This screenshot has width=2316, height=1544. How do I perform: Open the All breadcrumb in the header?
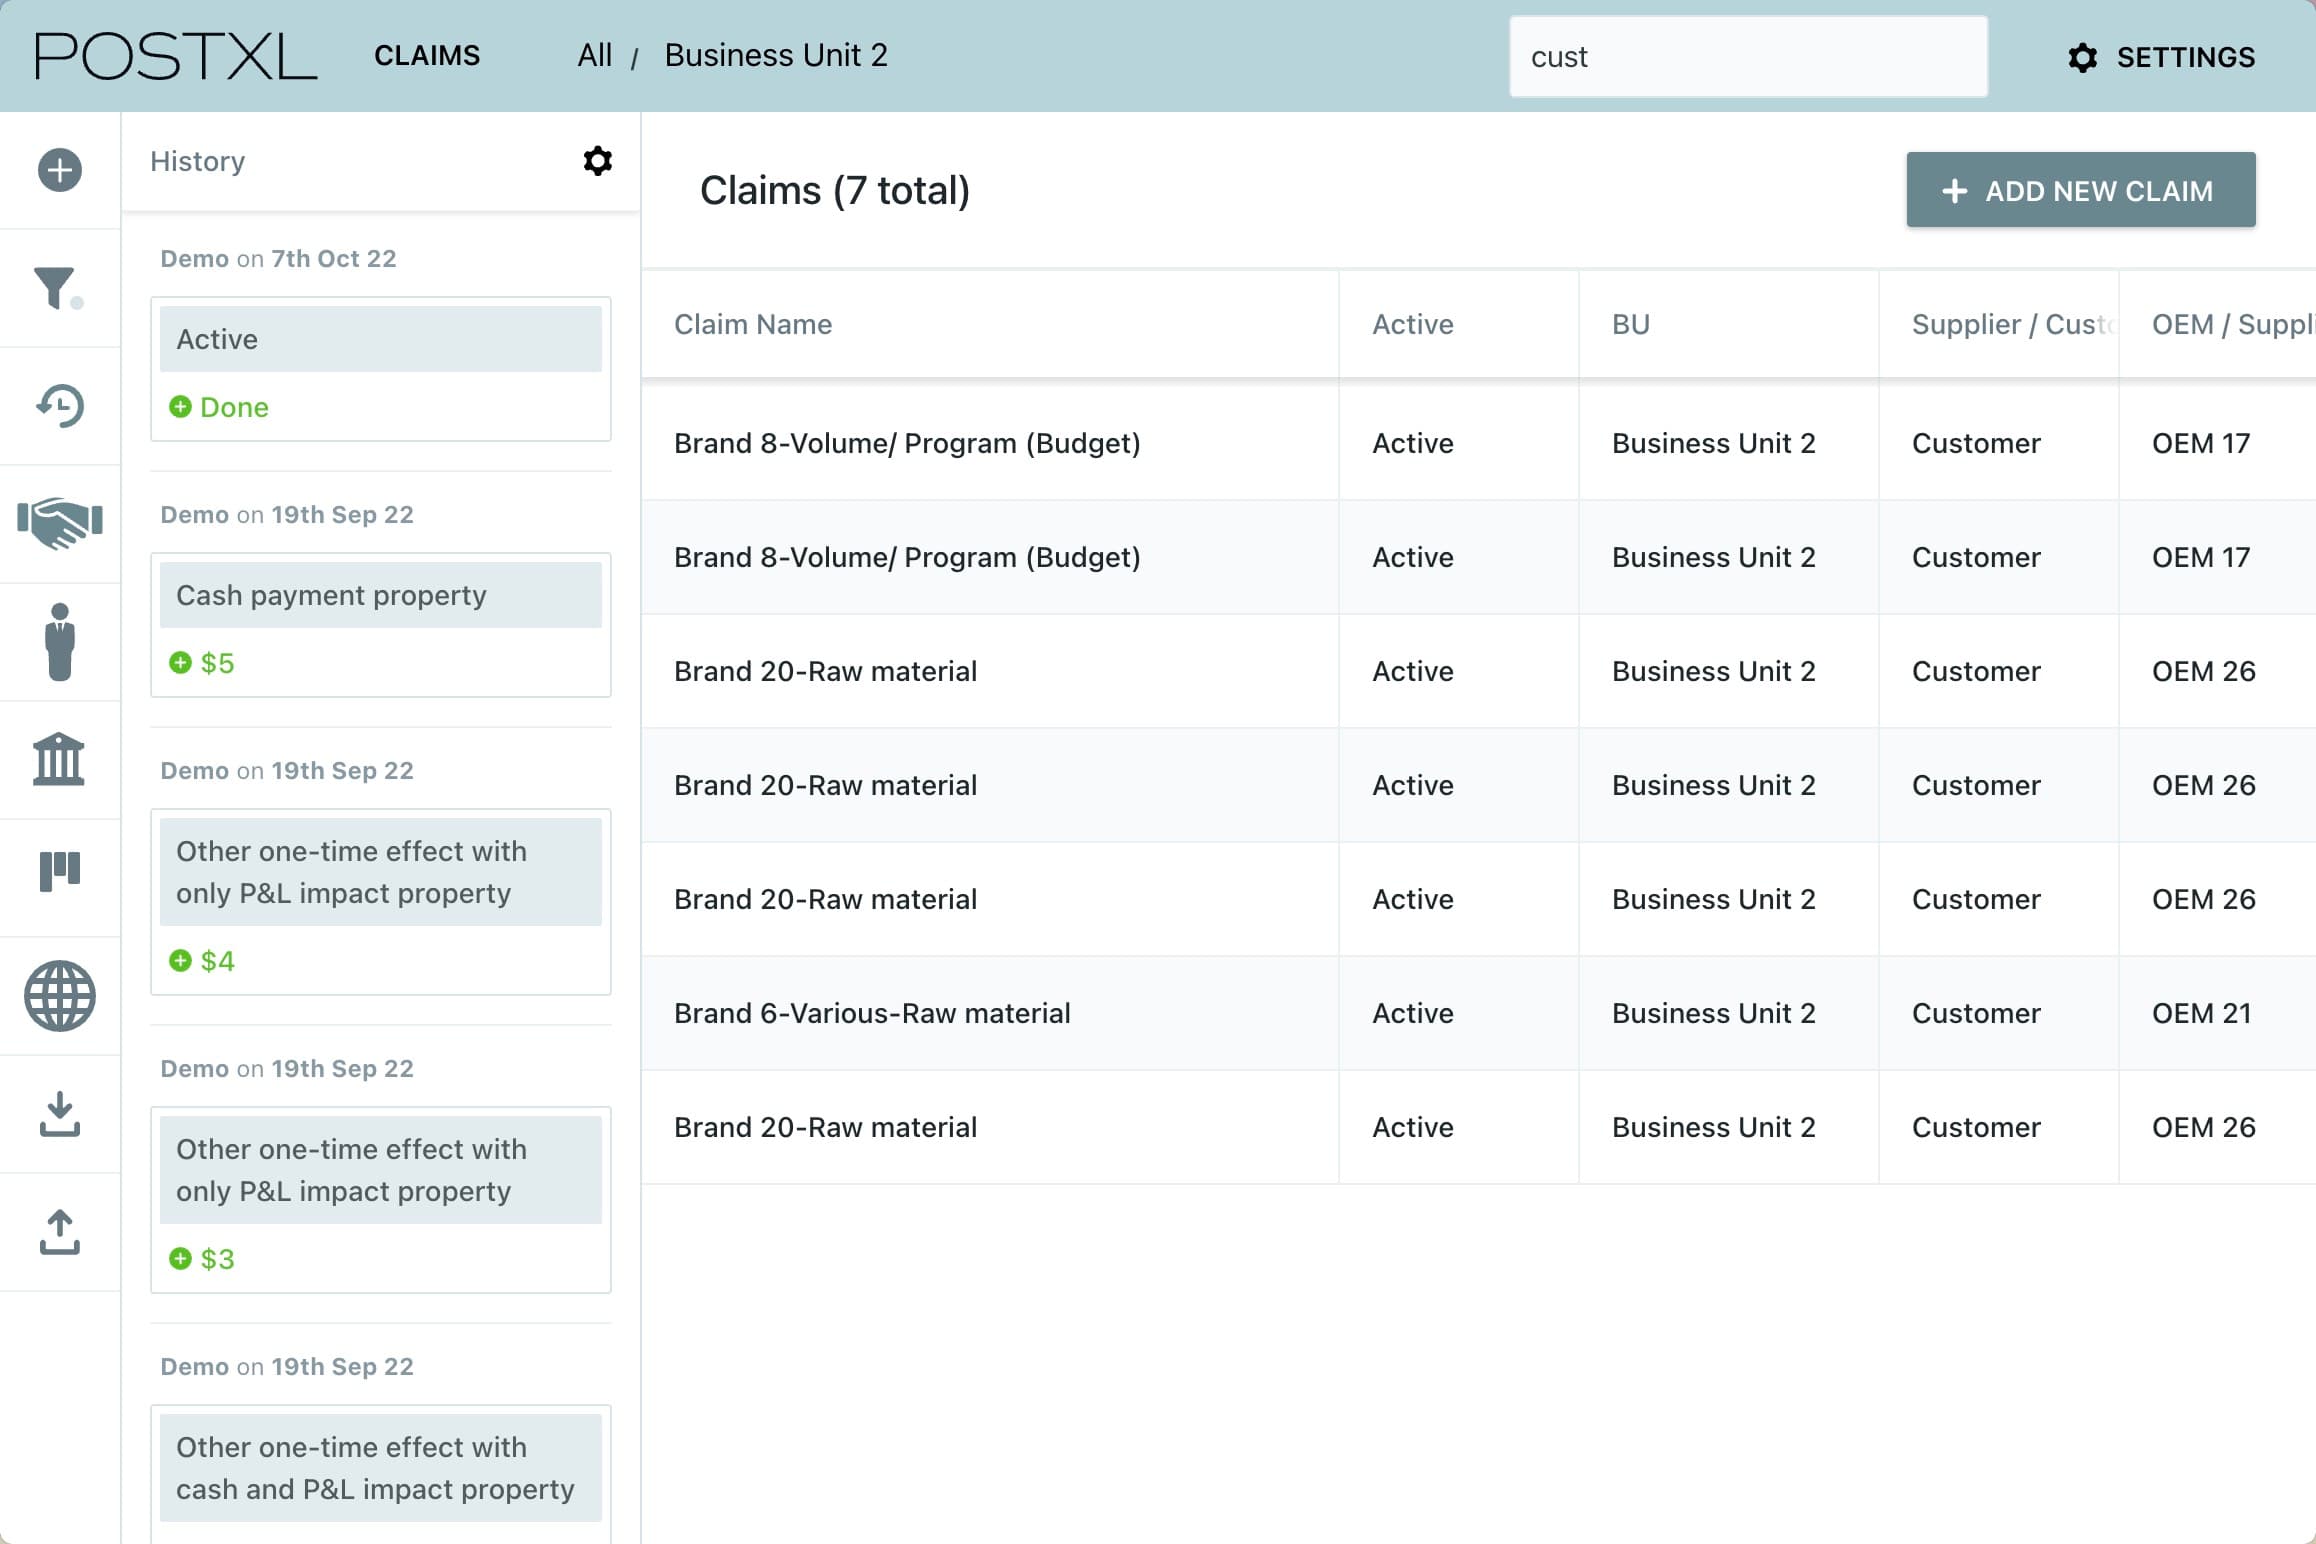pyautogui.click(x=594, y=55)
